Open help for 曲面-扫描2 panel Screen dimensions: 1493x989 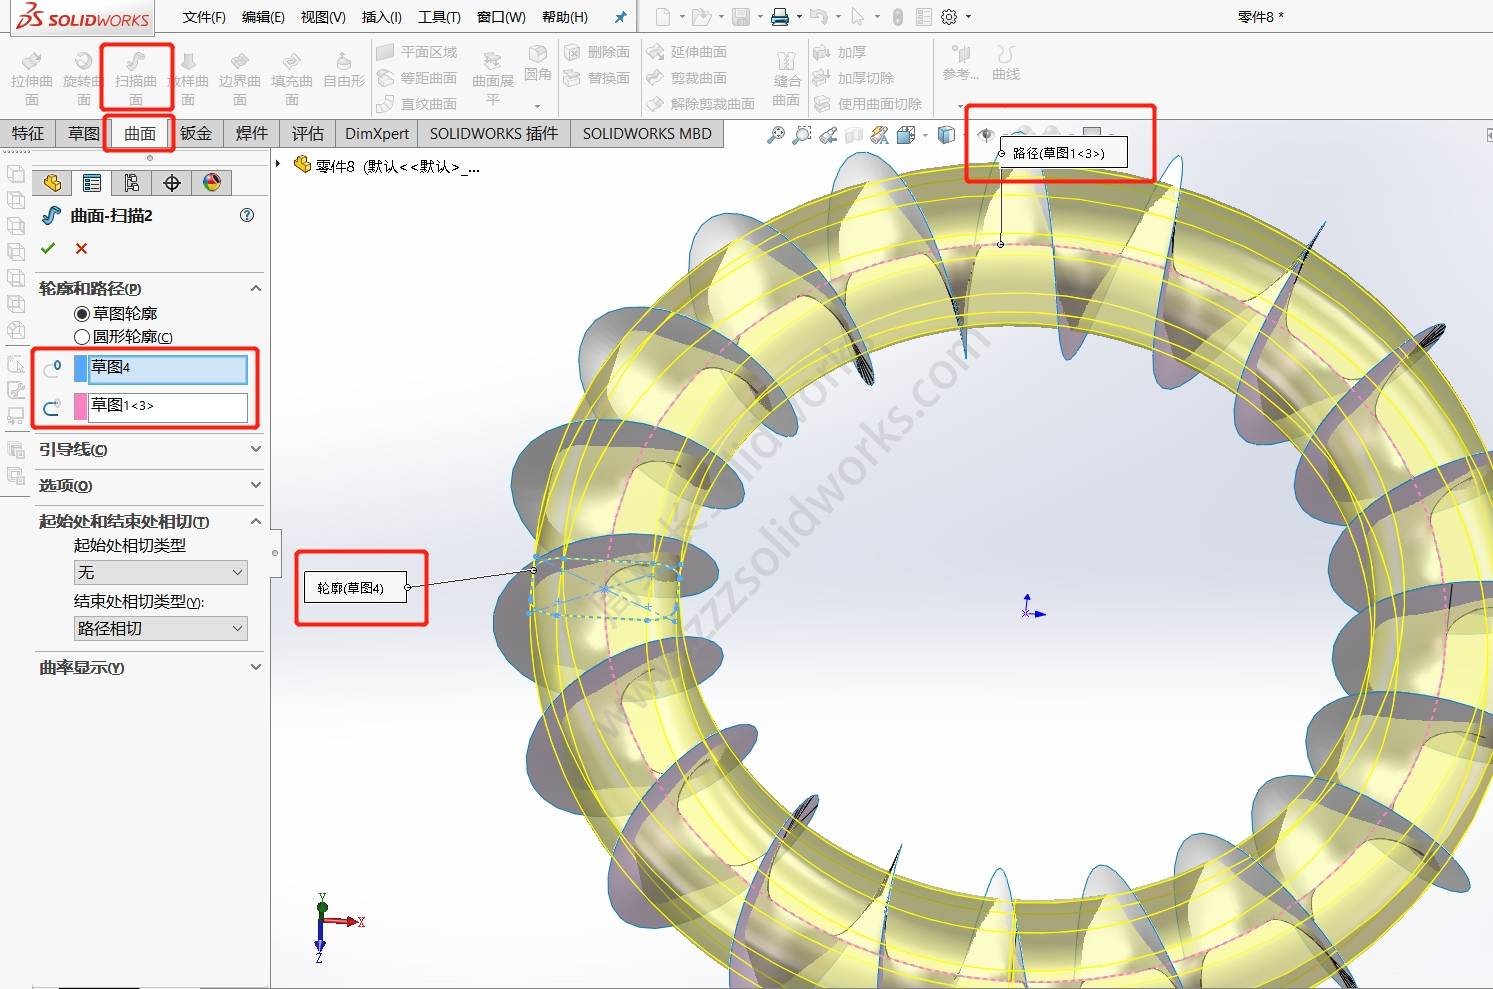click(247, 215)
